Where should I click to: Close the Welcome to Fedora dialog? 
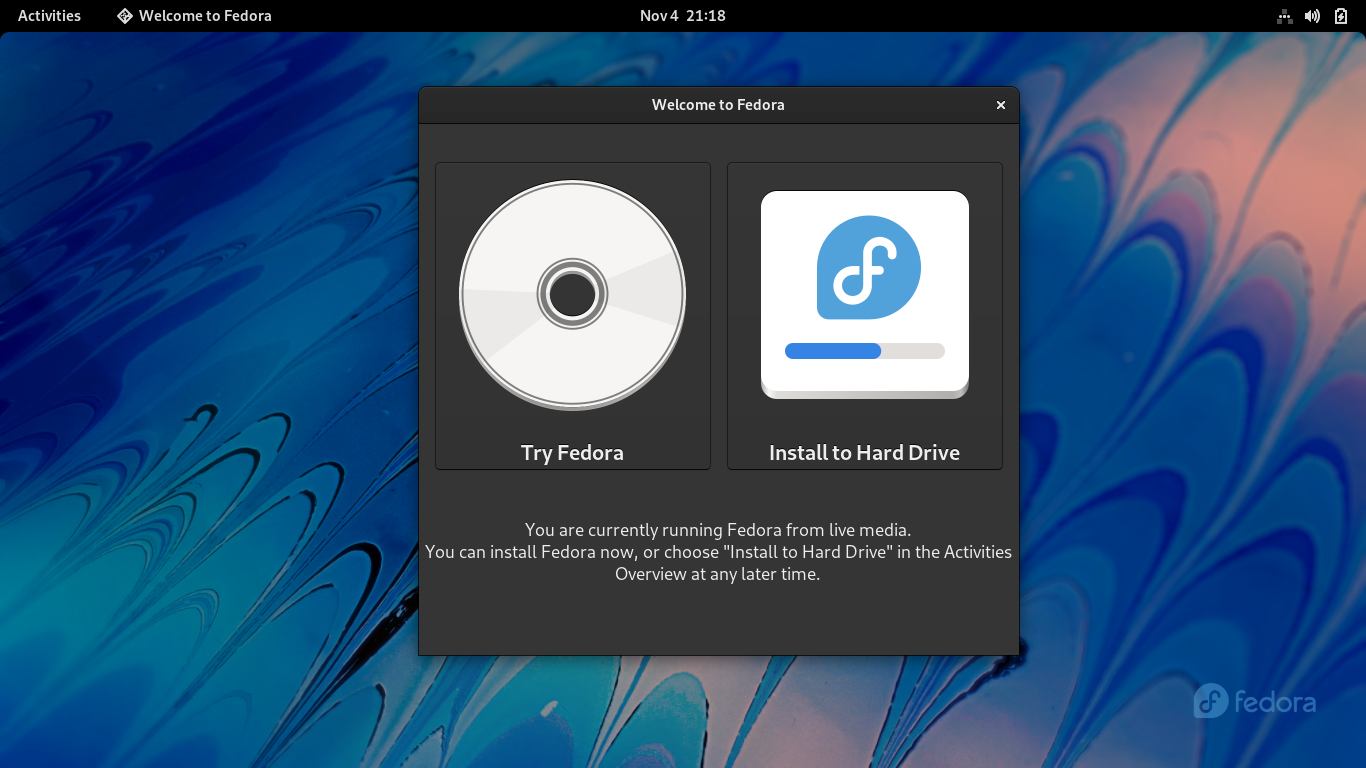pyautogui.click(x=1000, y=105)
